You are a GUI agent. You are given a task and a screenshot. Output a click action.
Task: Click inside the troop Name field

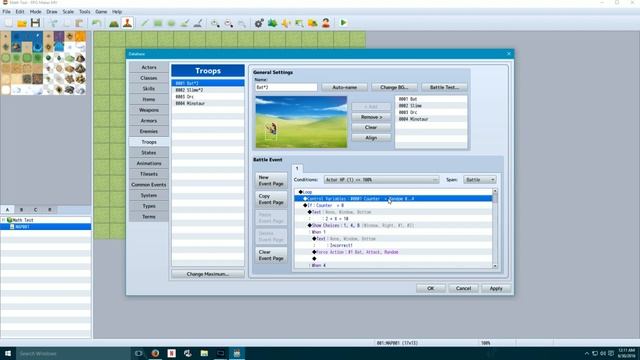click(x=286, y=87)
